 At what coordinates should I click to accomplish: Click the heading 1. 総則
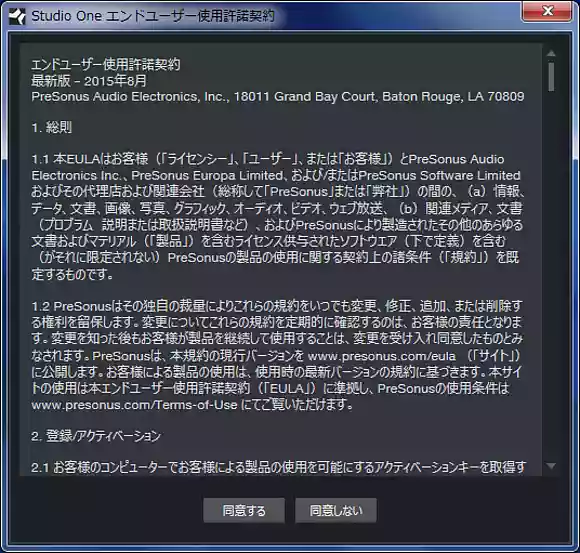pyautogui.click(x=52, y=128)
